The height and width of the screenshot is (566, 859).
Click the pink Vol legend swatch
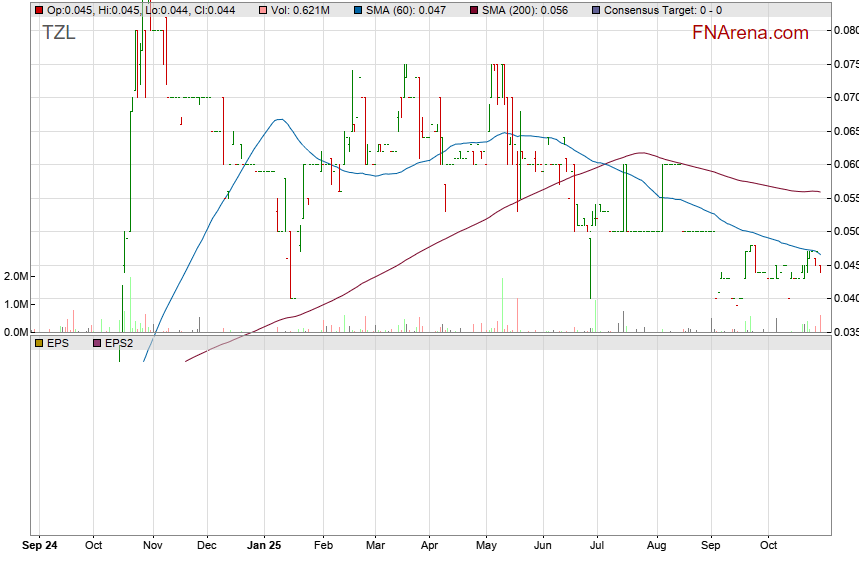[x=263, y=10]
